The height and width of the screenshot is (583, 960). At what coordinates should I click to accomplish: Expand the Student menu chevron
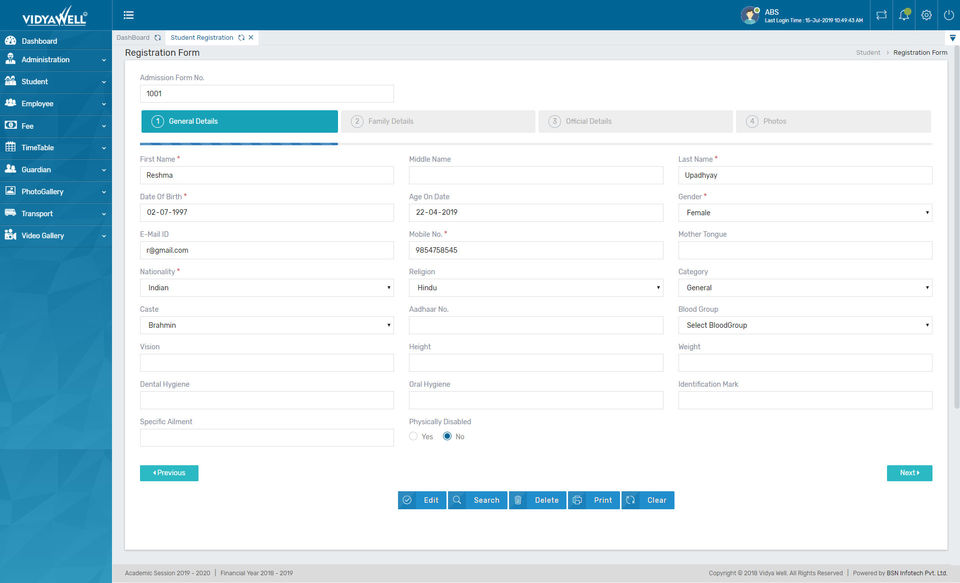point(103,82)
